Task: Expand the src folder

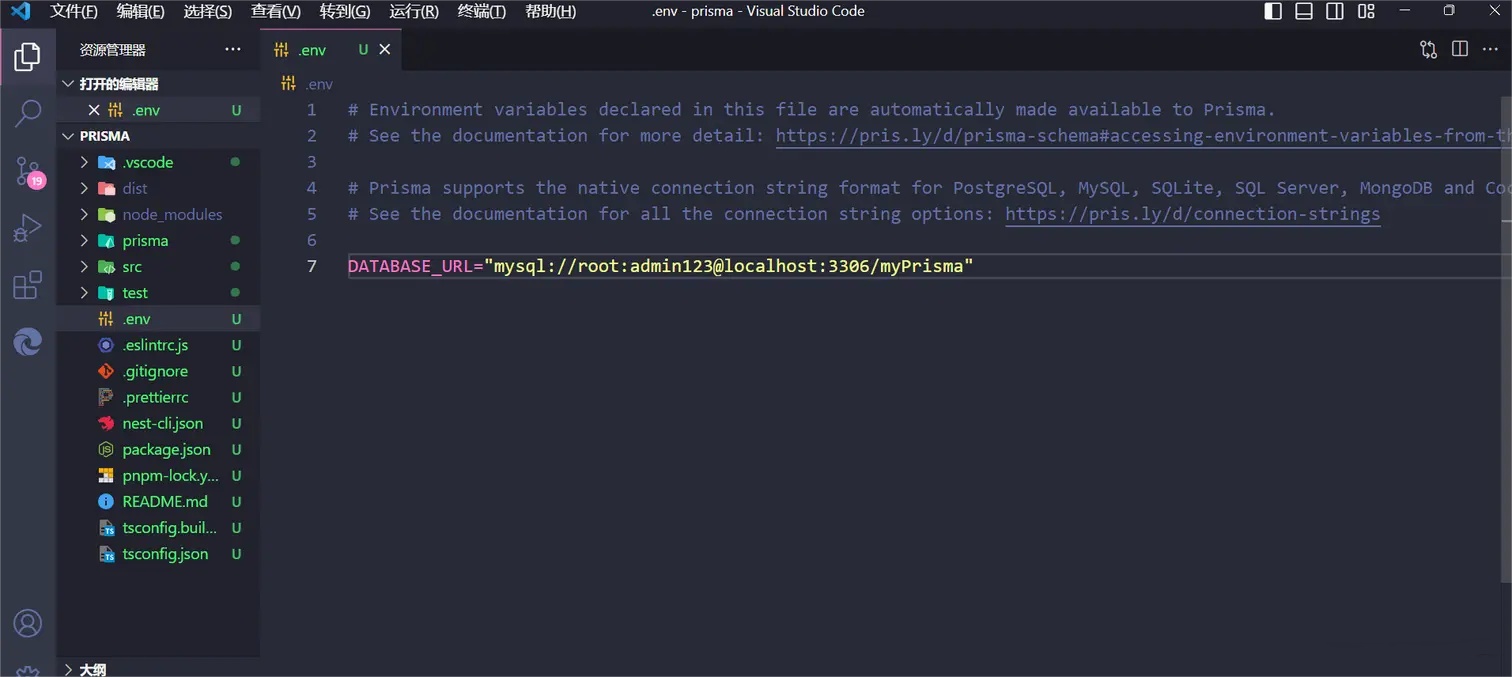Action: [132, 267]
